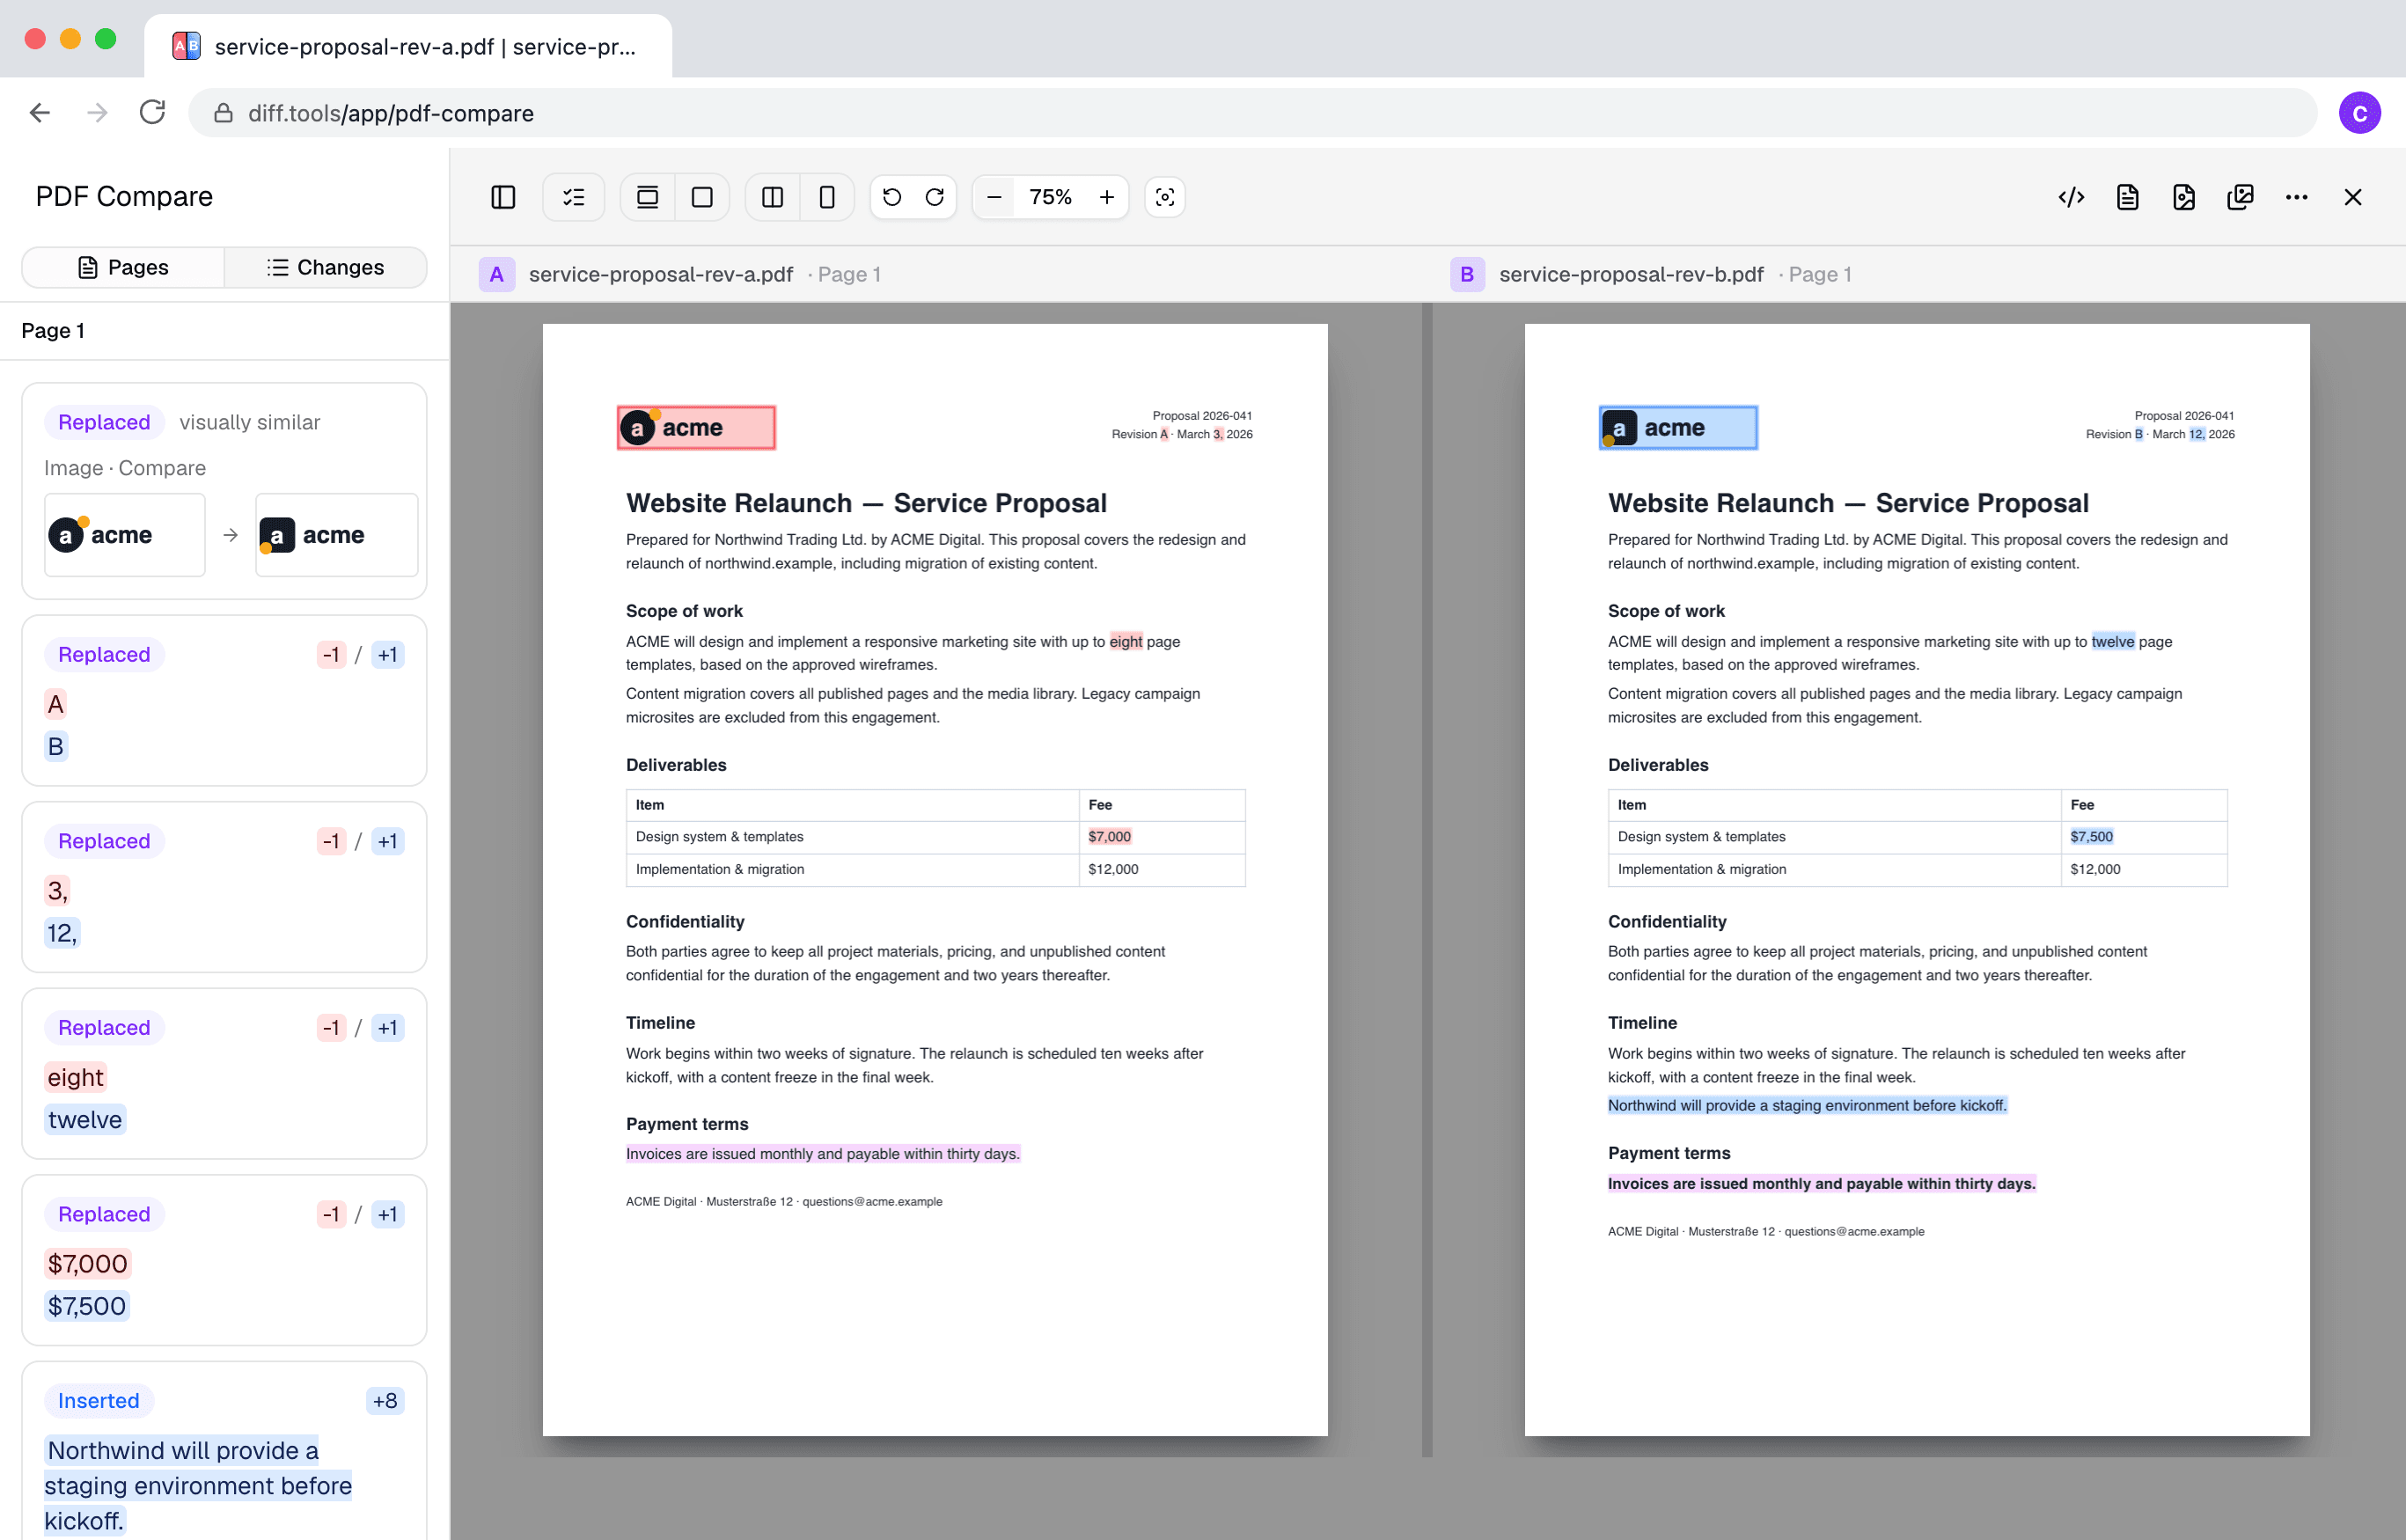Click 'Revision B' text in document B
Viewport: 2406px width, 1540px height.
[x=2114, y=434]
